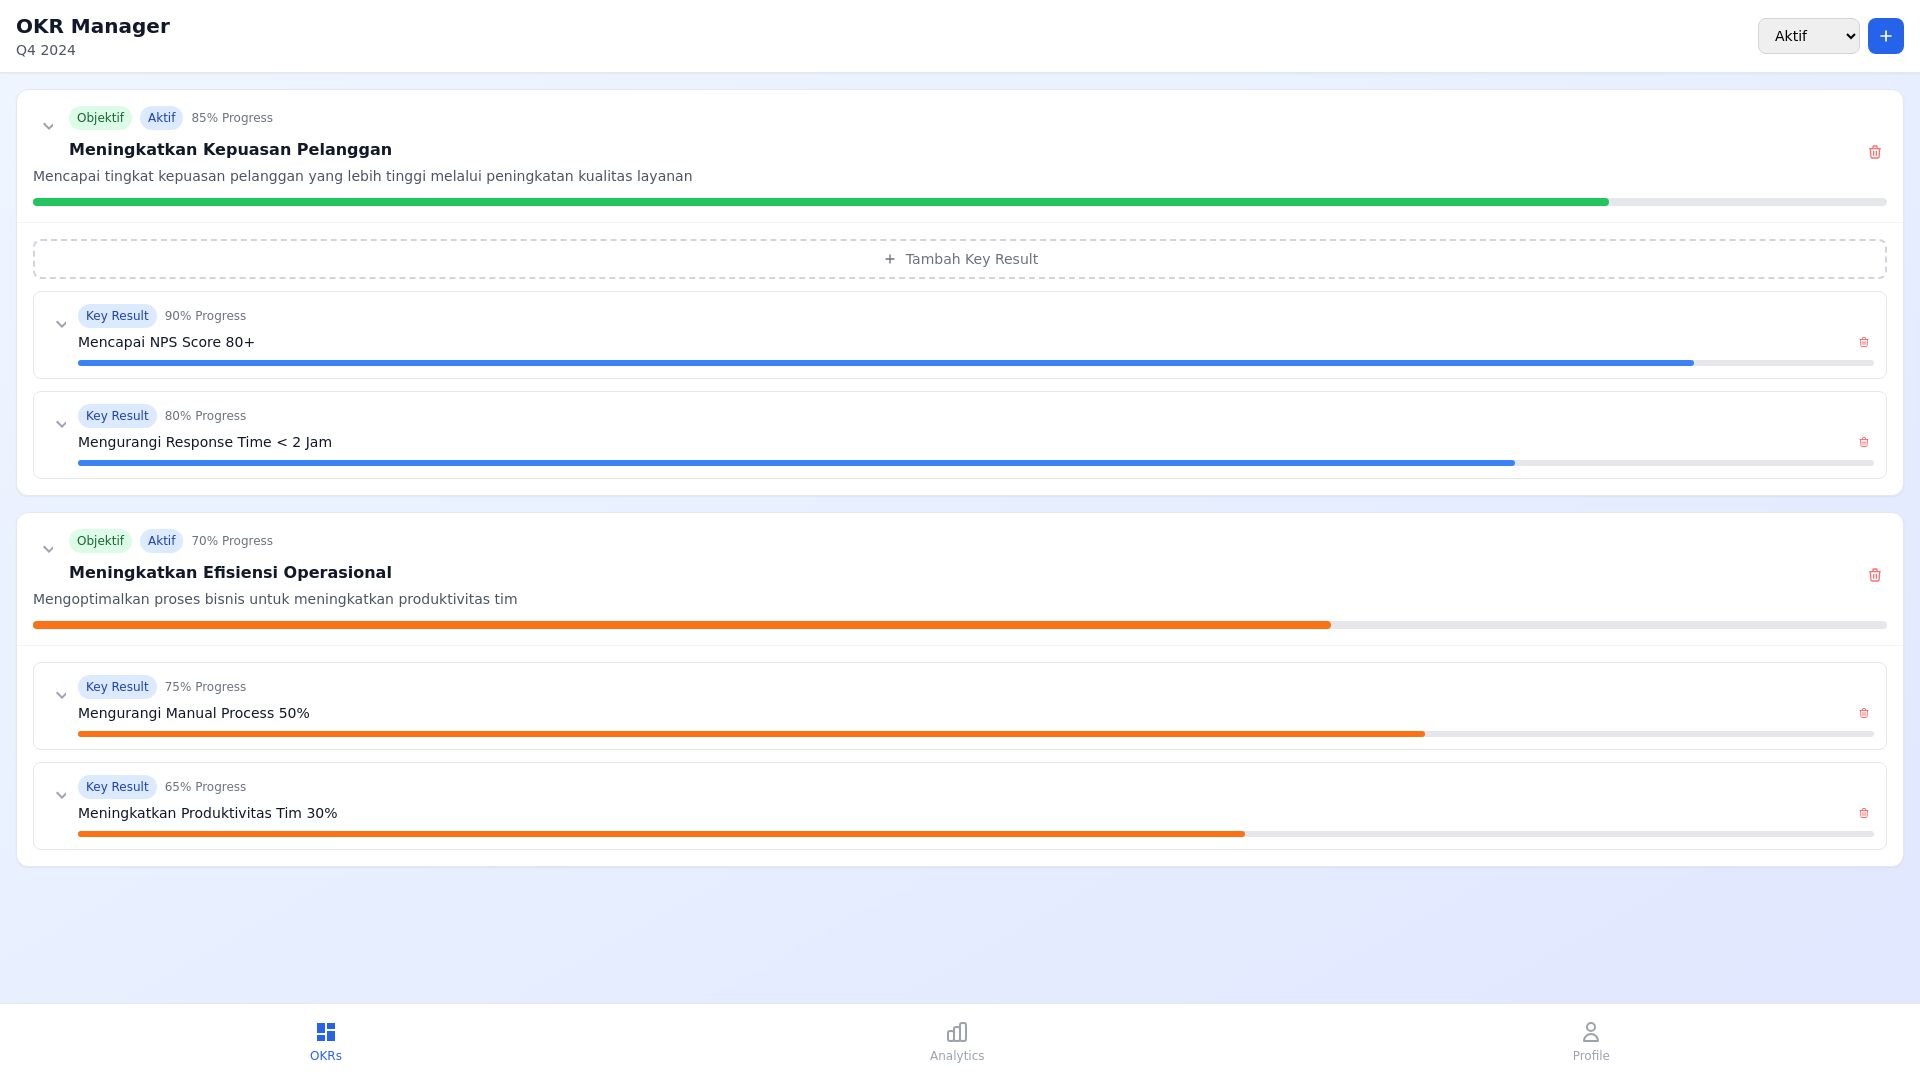Expand the Mengurangi Manual Process key result
The height and width of the screenshot is (1080, 1920).
click(x=61, y=696)
